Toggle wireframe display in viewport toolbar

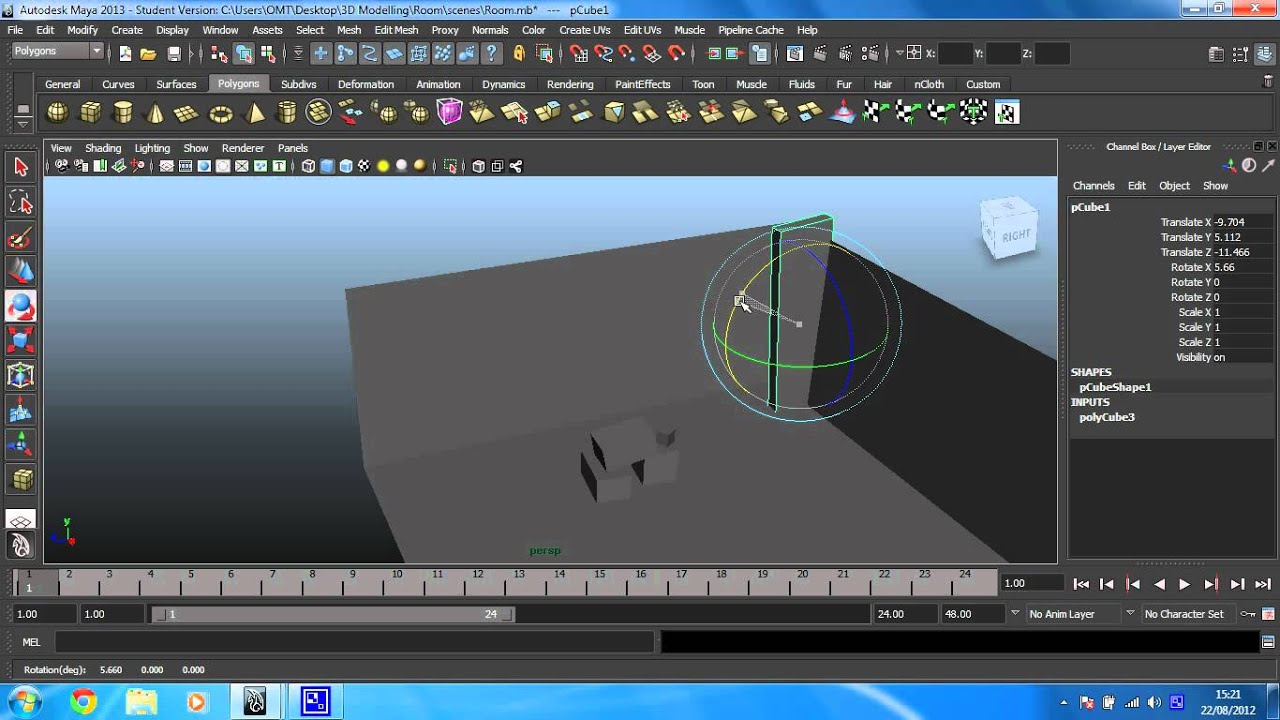click(308, 166)
